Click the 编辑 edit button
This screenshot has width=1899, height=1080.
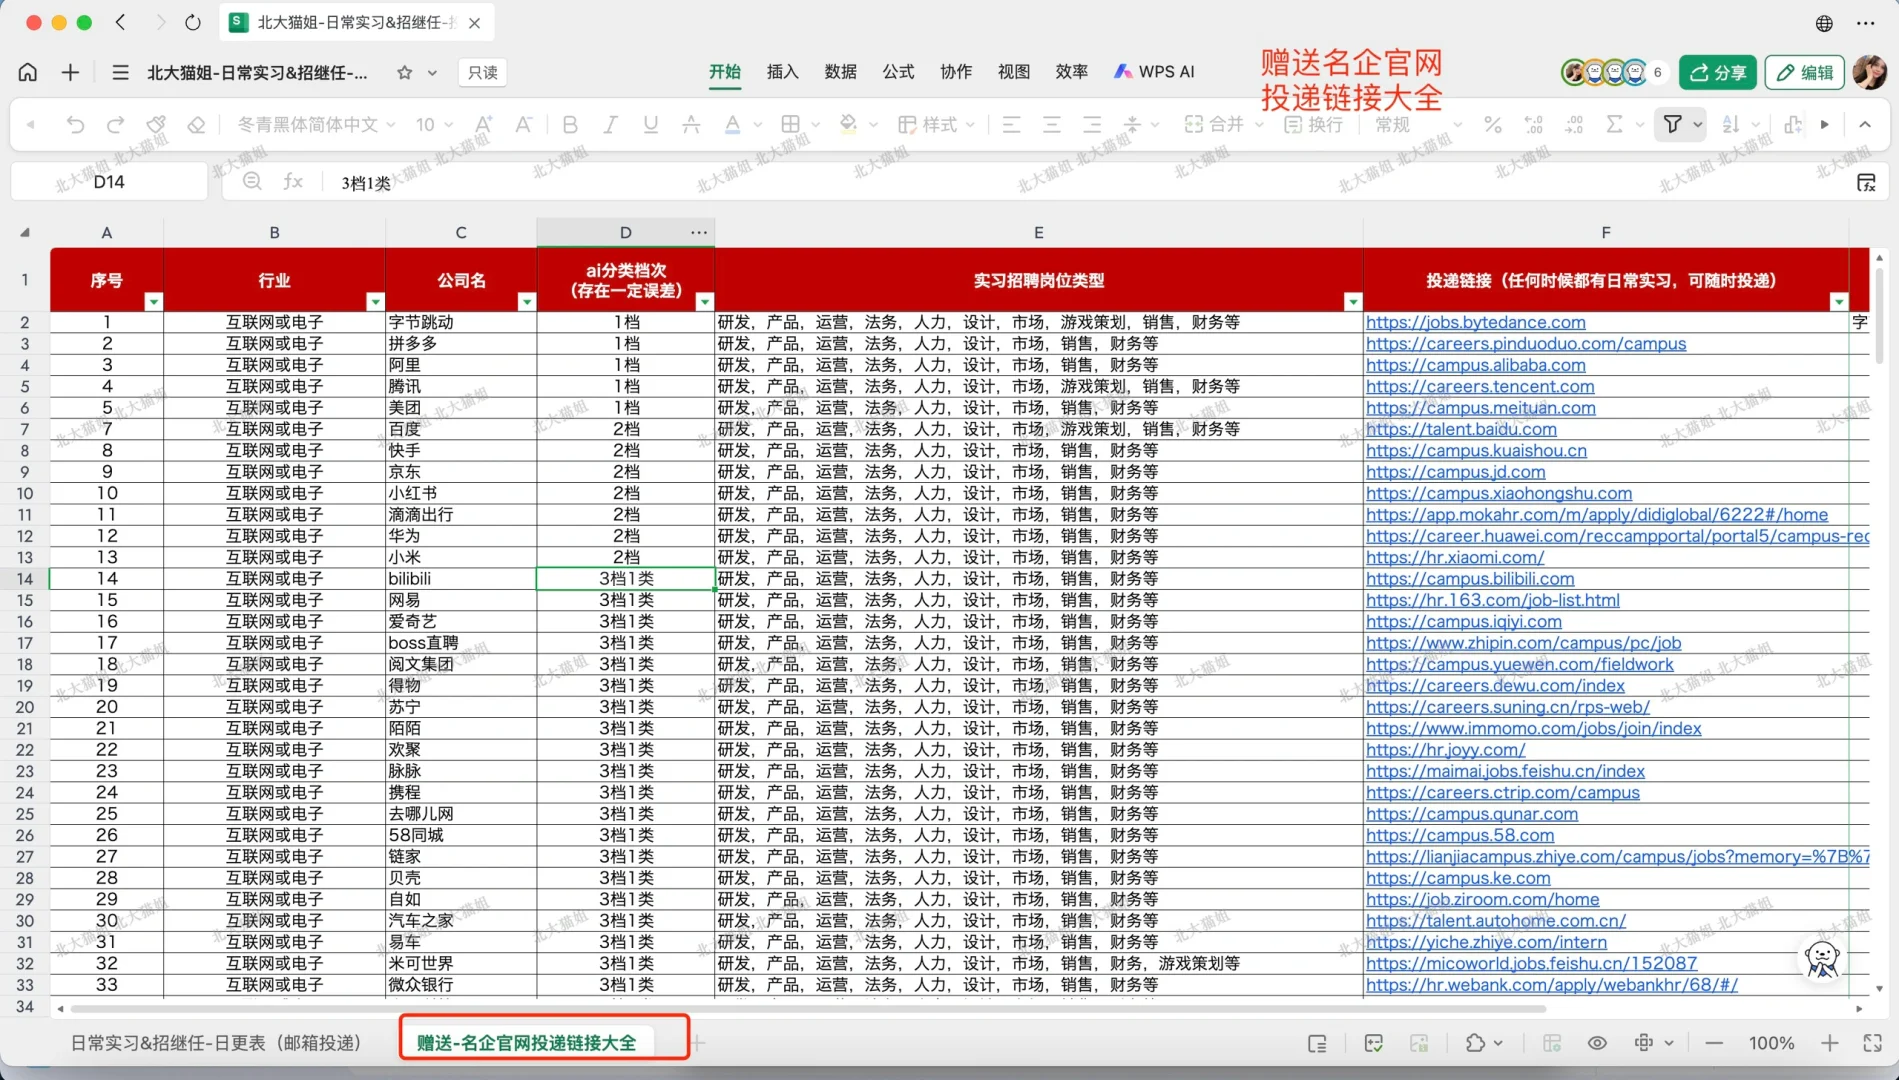1805,72
